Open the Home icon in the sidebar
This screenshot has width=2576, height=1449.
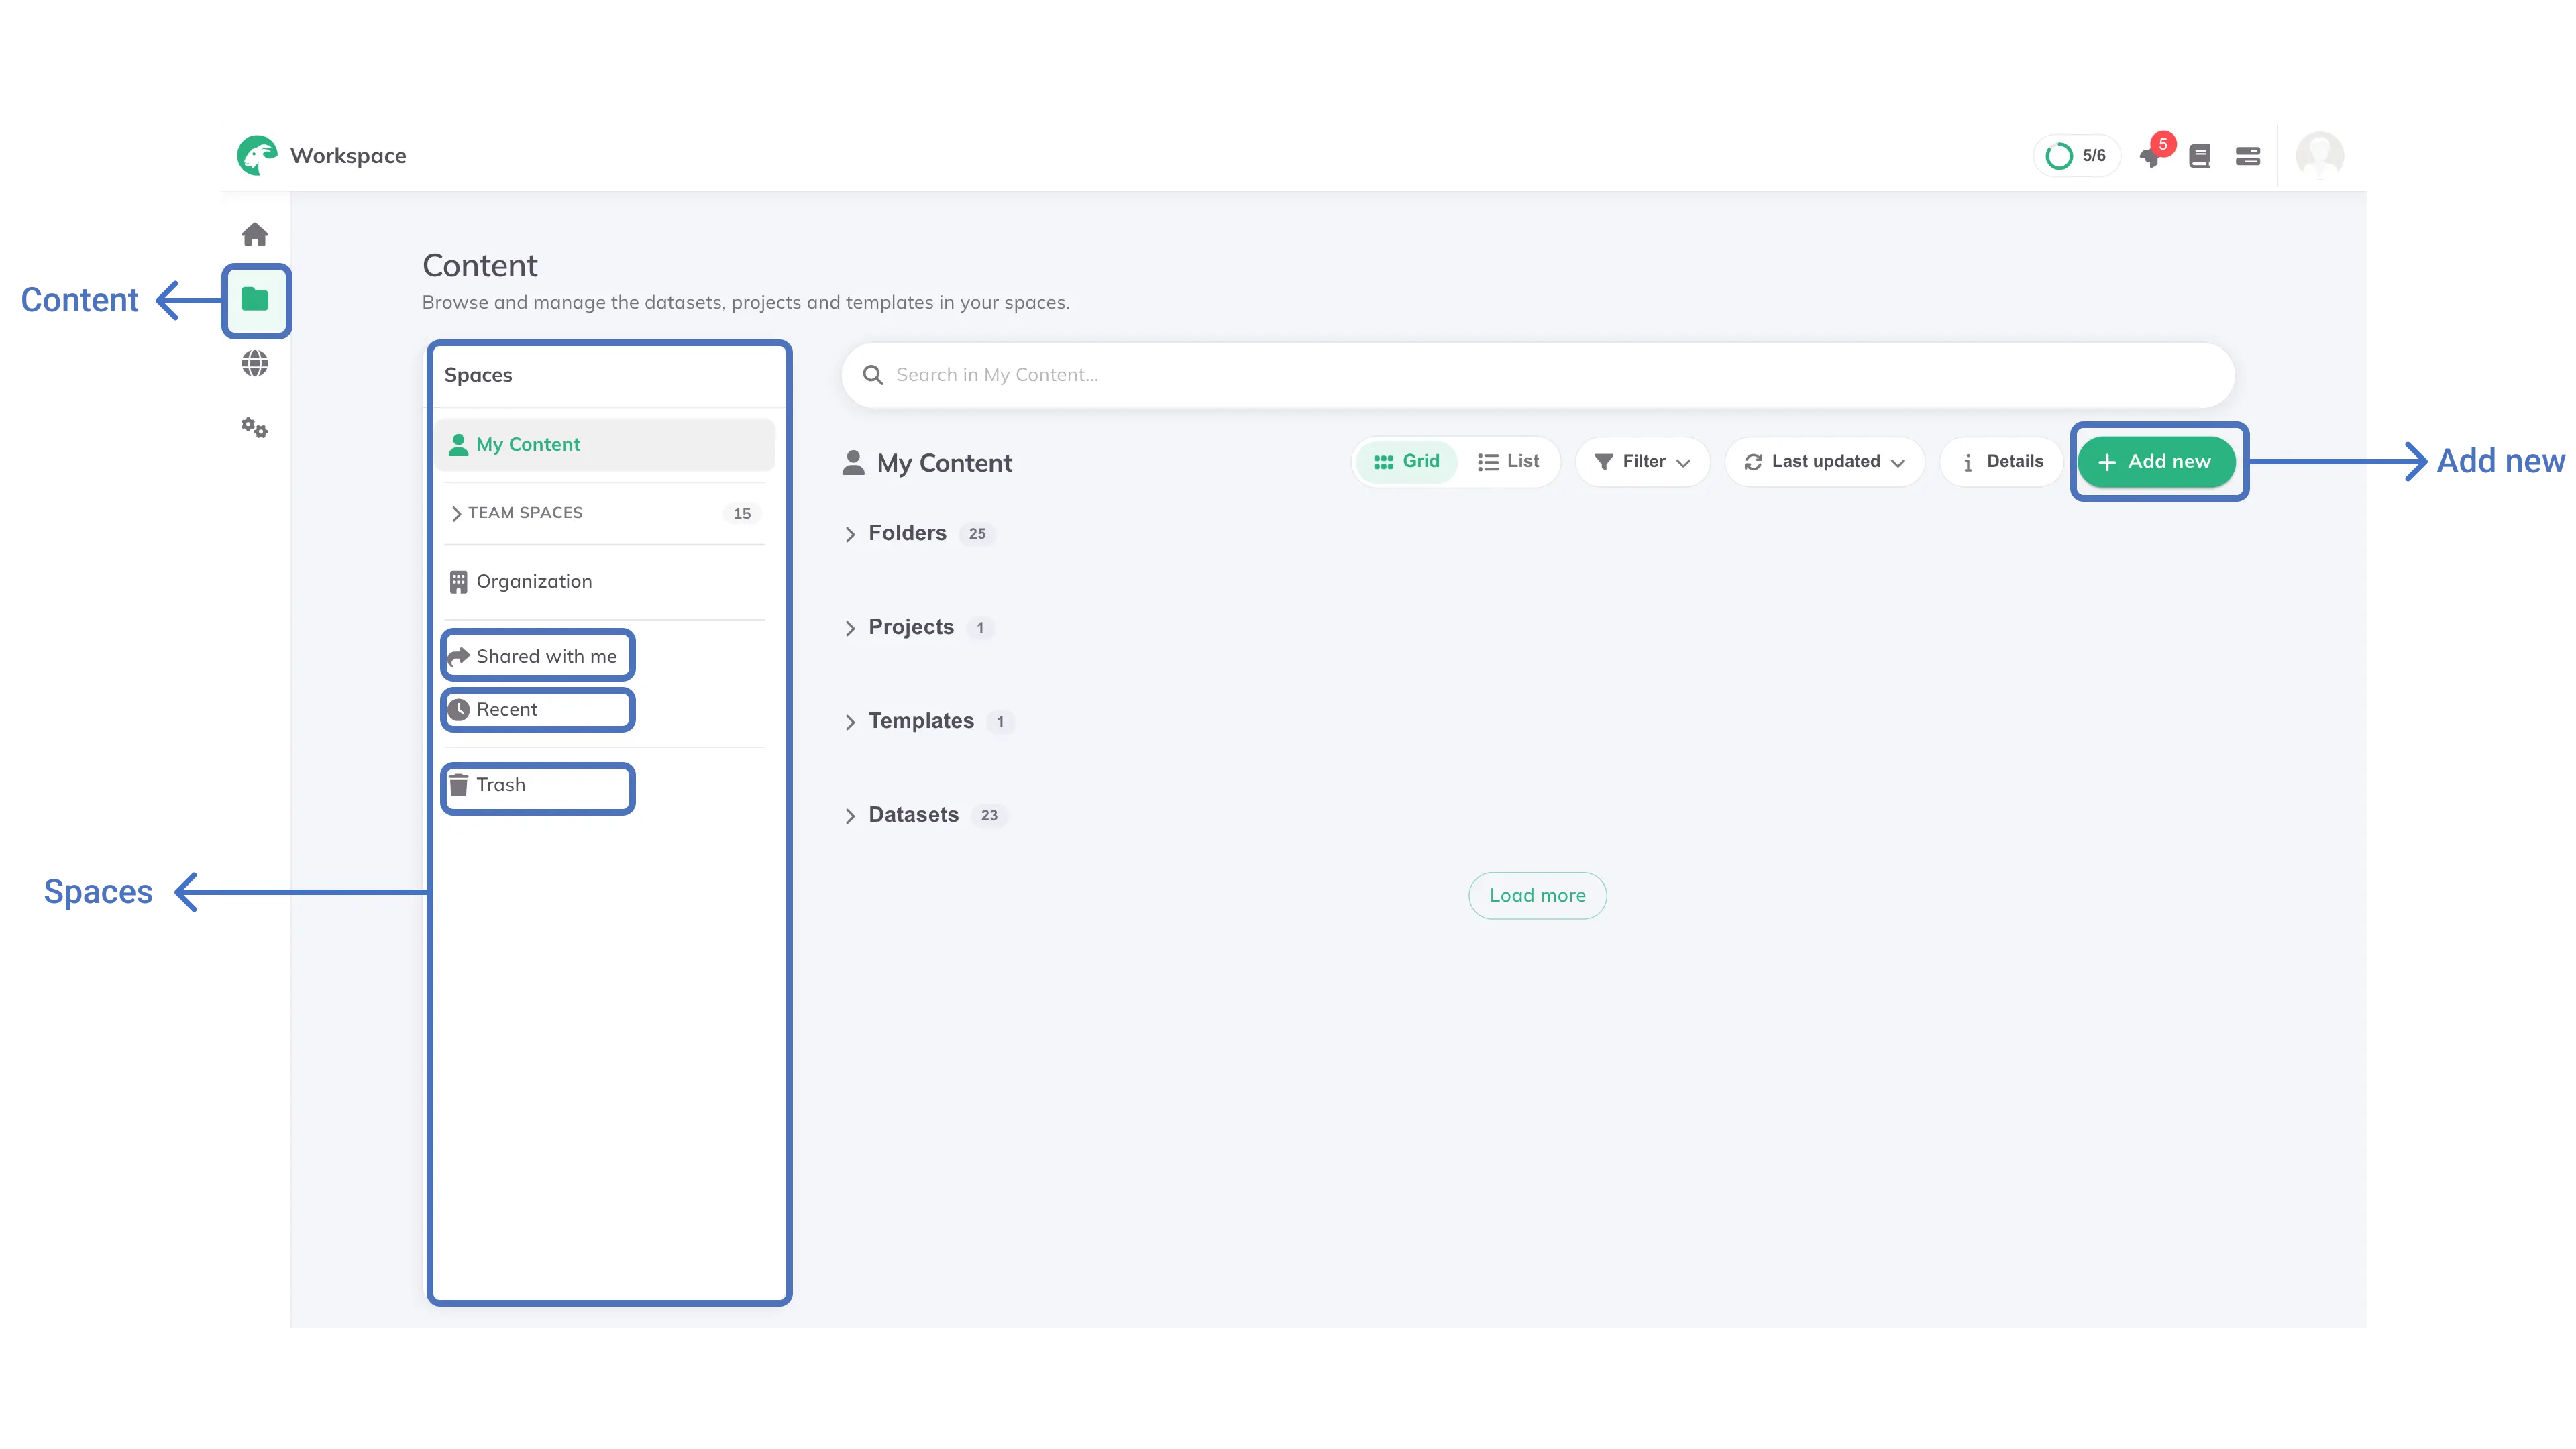pos(255,235)
